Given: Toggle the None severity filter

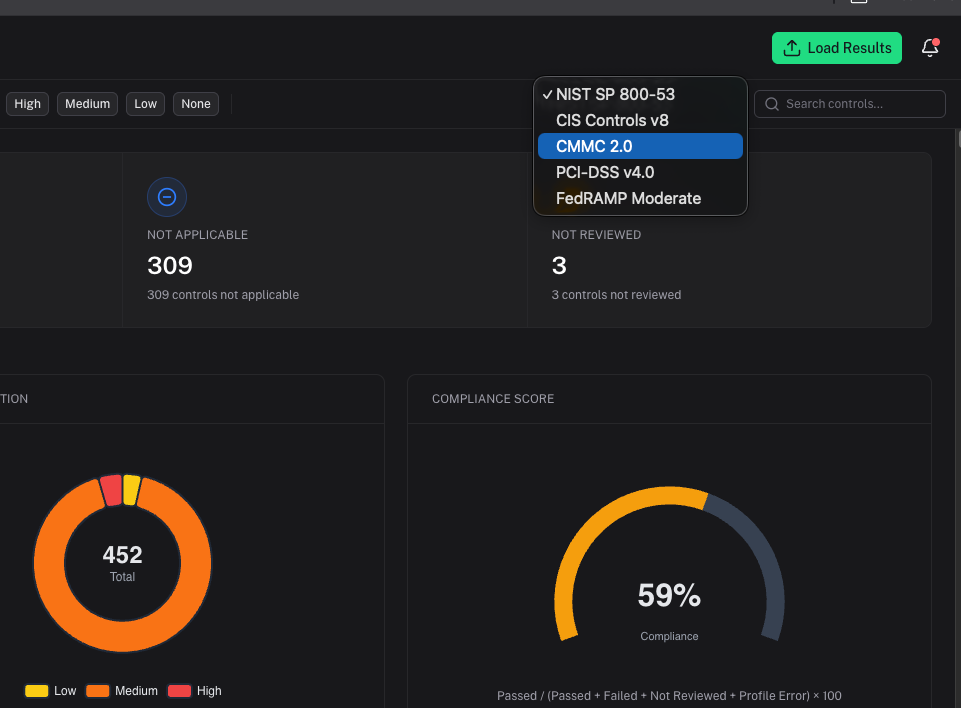Looking at the screenshot, I should click(196, 104).
